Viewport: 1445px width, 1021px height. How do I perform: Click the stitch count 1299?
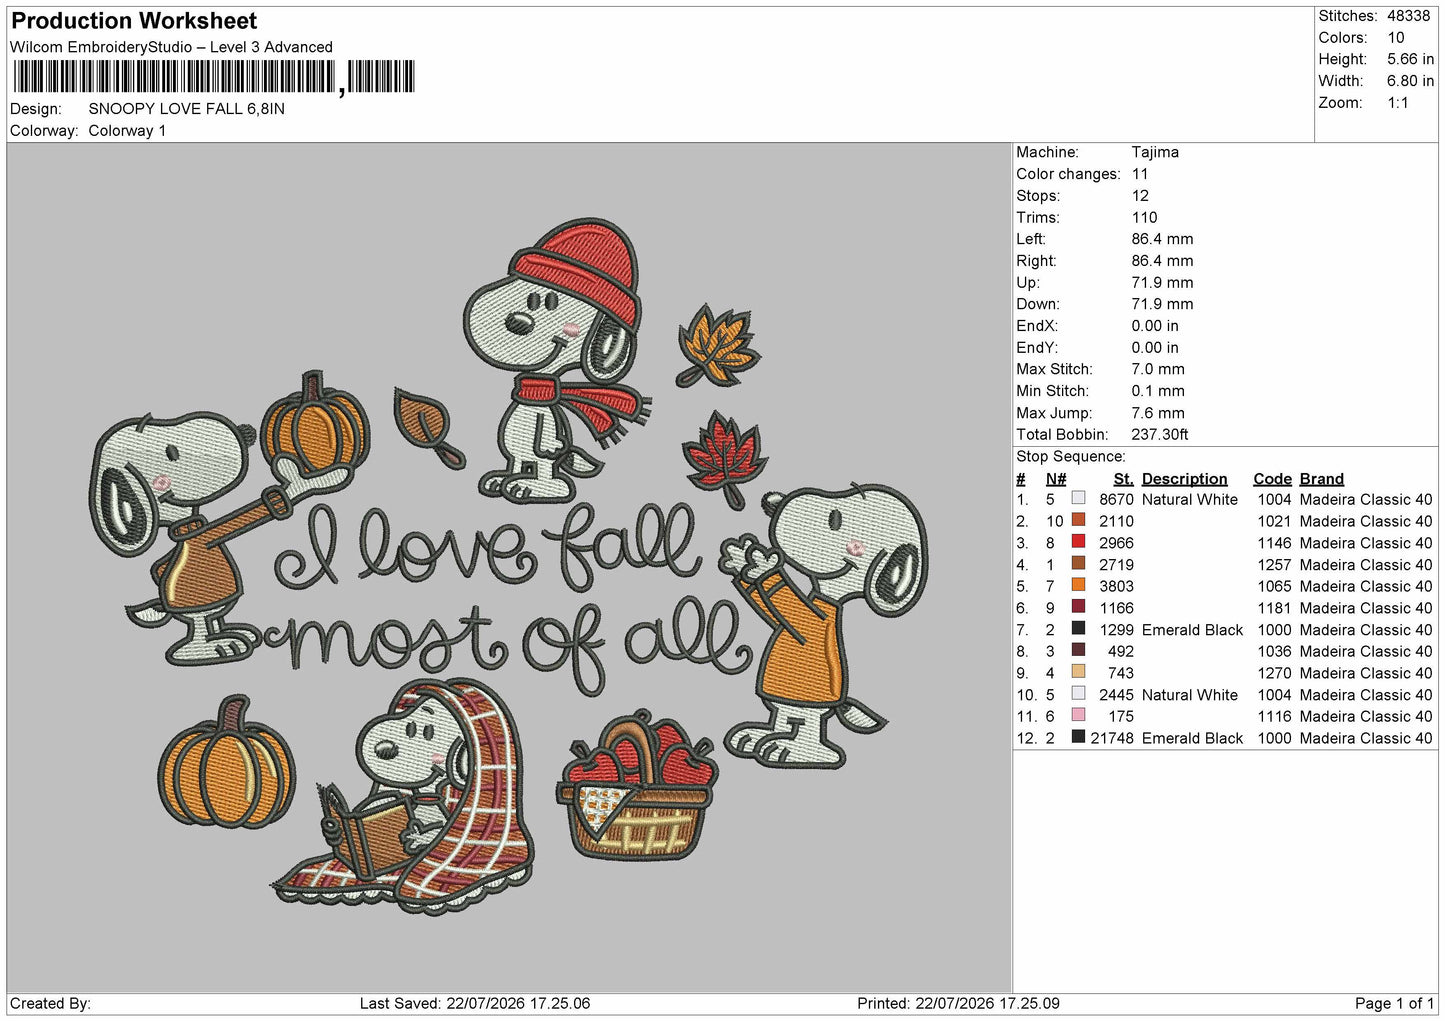pyautogui.click(x=1116, y=630)
